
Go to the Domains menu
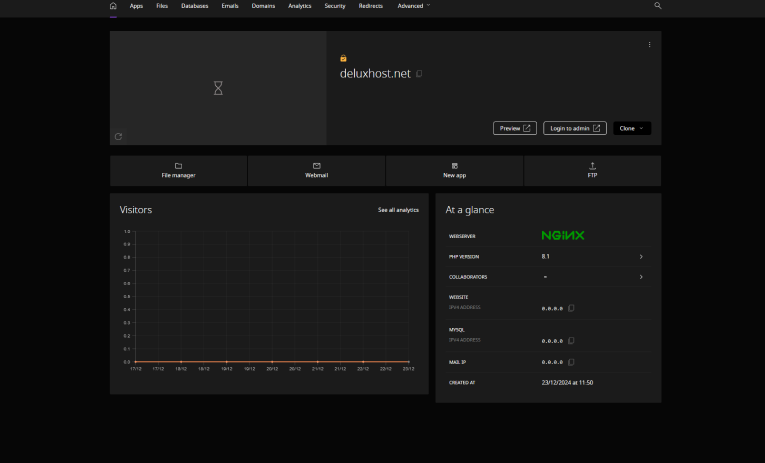263,6
